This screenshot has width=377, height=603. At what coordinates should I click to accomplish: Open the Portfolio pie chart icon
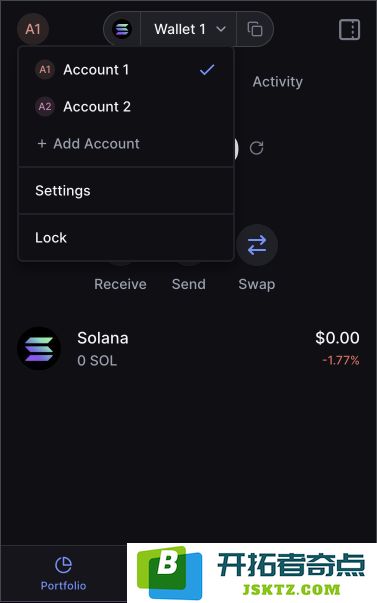pyautogui.click(x=63, y=565)
